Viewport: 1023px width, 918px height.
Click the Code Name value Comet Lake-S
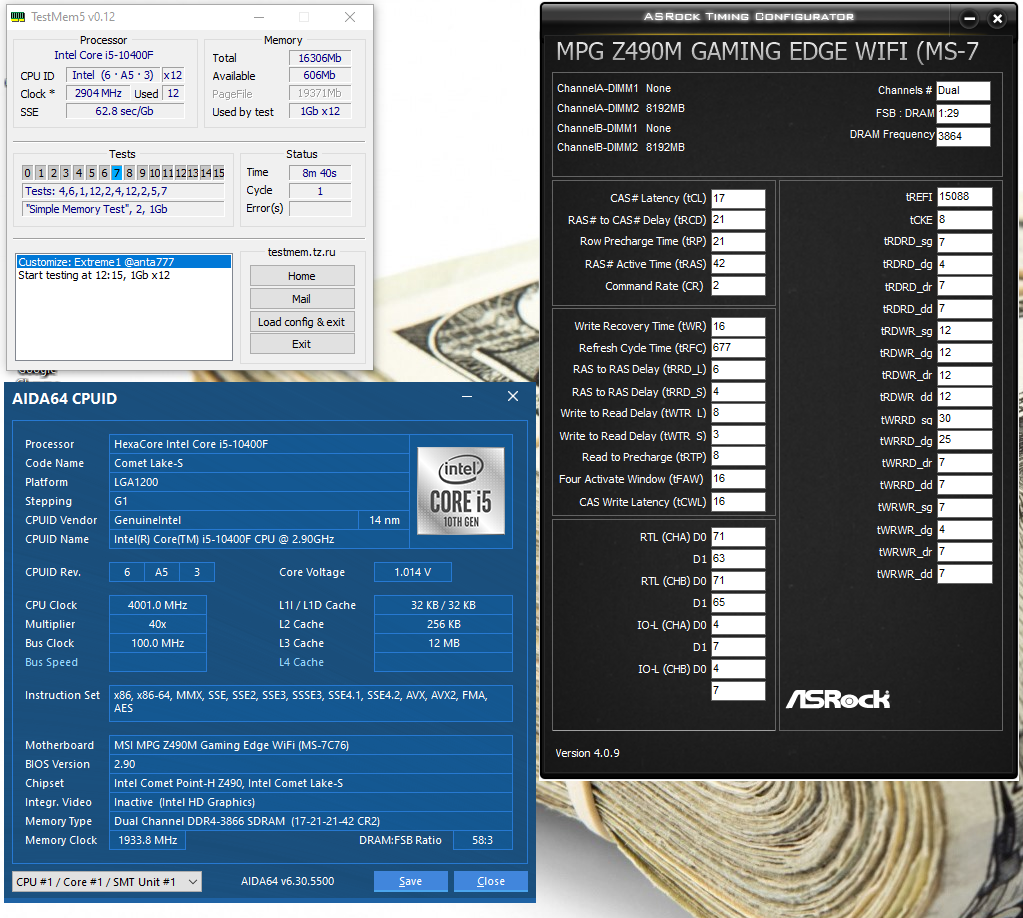click(x=259, y=463)
